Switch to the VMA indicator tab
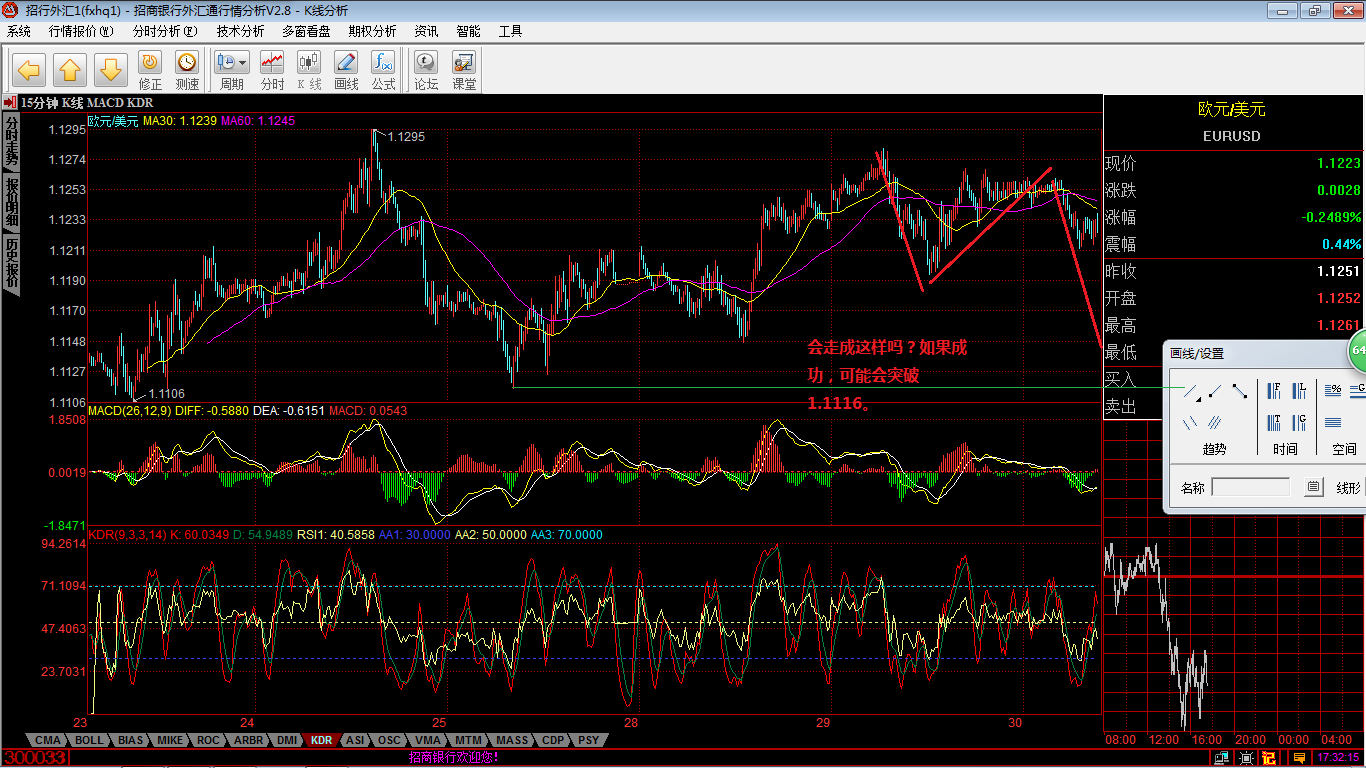This screenshot has width=1366, height=768. (x=427, y=740)
